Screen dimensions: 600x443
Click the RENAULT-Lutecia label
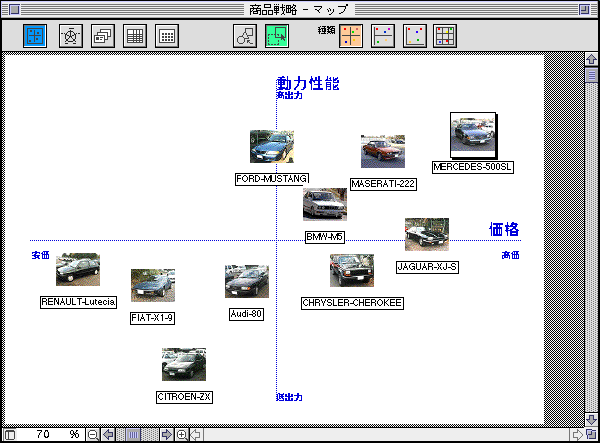click(78, 302)
